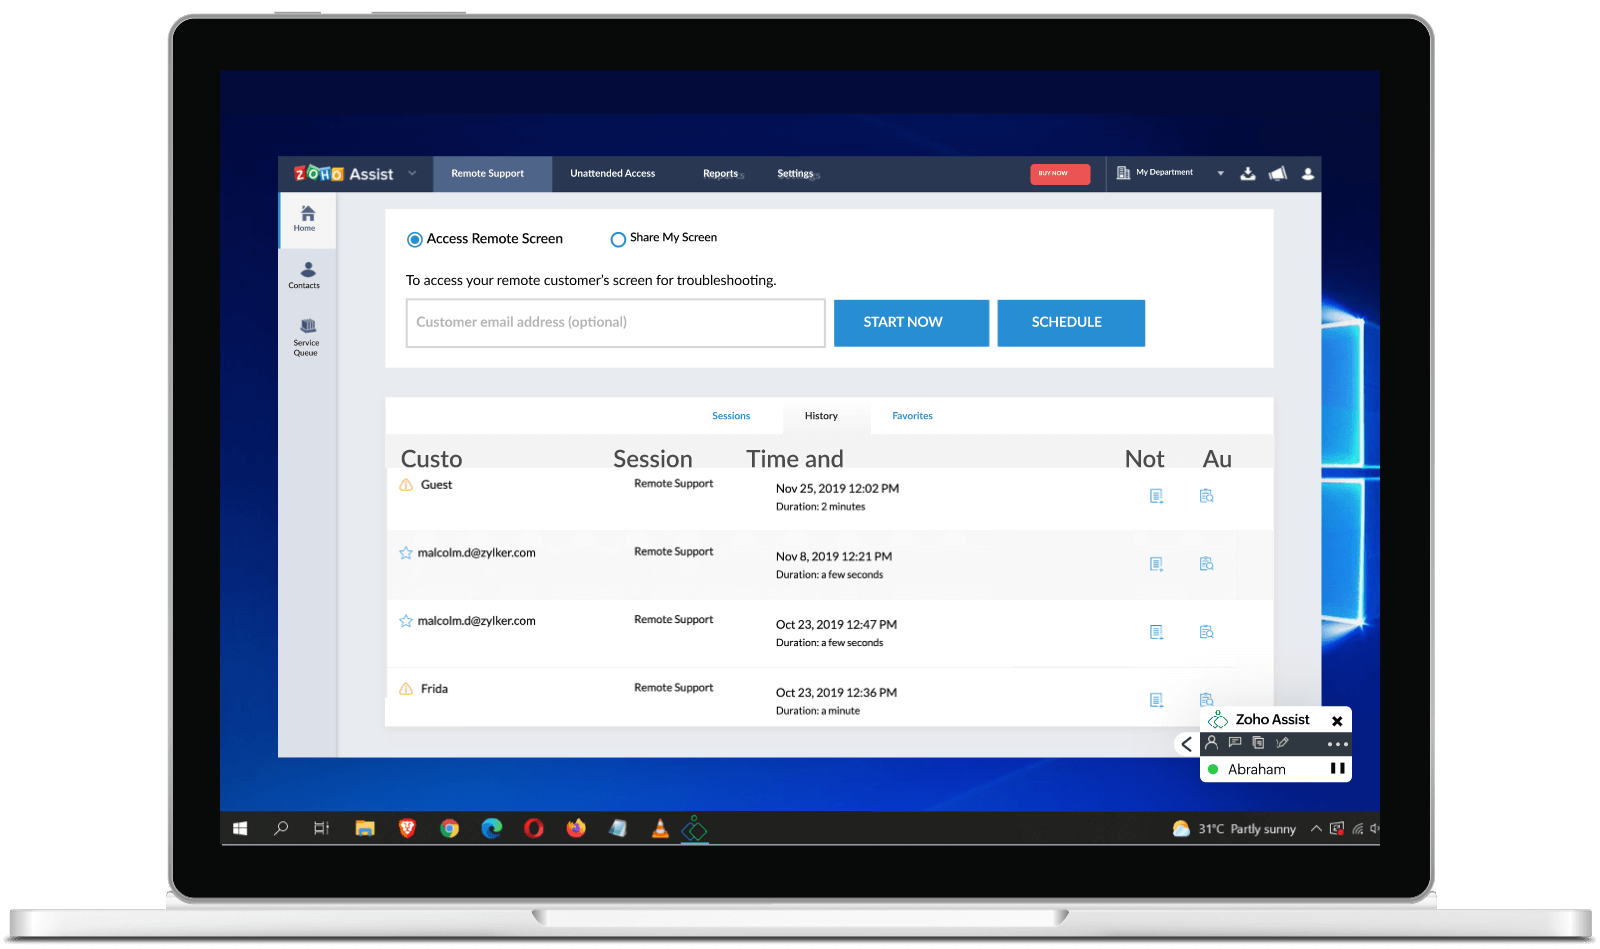Open VLC from the taskbar
Image resolution: width=1600 pixels, height=949 pixels.
[660, 828]
